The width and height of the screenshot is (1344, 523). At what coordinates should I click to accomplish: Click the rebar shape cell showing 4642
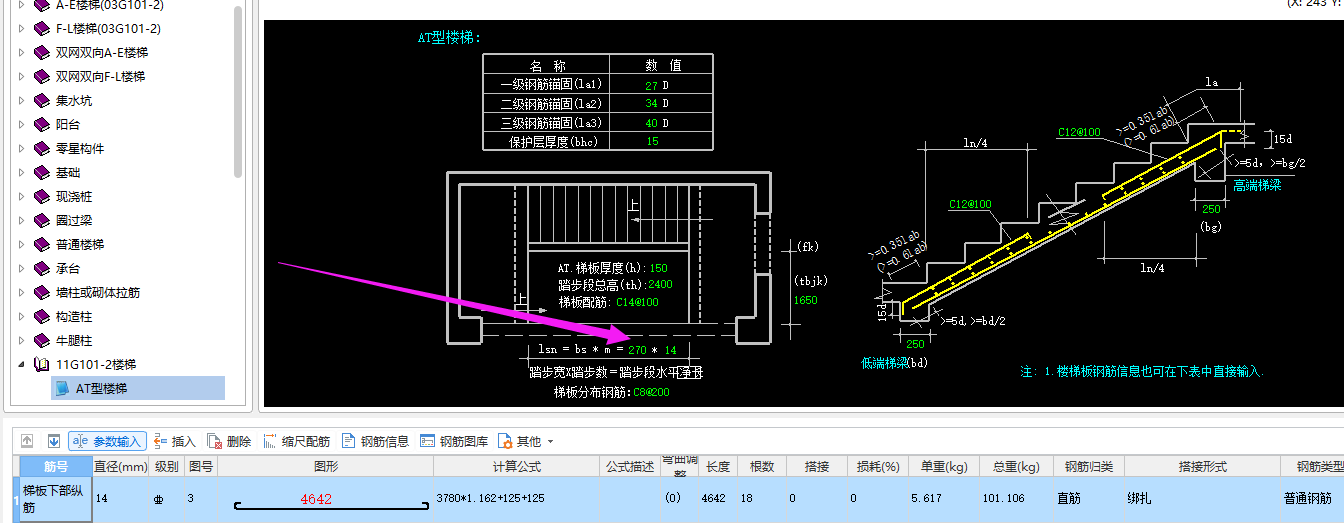[x=325, y=499]
